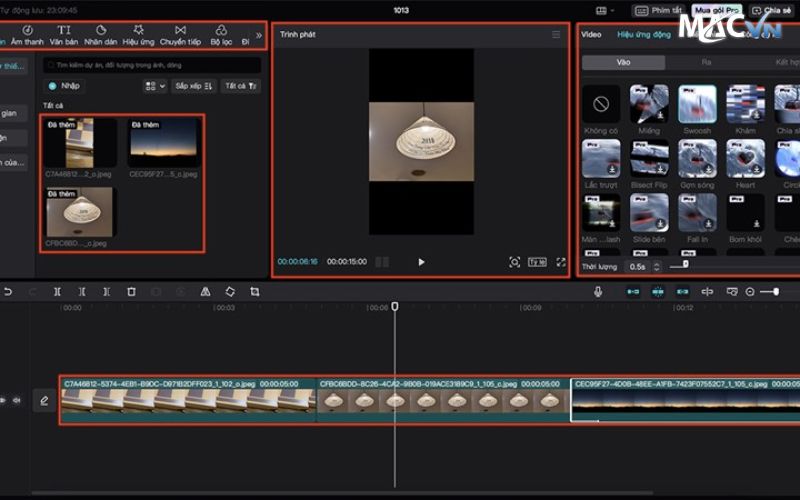800x500 pixels.
Task: Open the Văn bản text panel
Action: pyautogui.click(x=64, y=35)
